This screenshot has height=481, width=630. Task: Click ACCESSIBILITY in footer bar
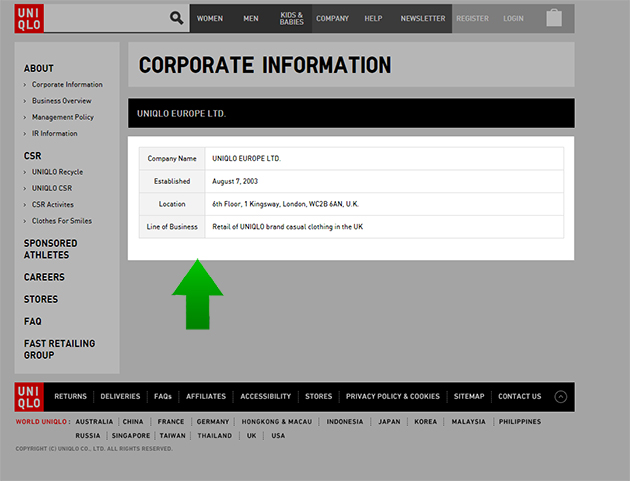point(266,397)
